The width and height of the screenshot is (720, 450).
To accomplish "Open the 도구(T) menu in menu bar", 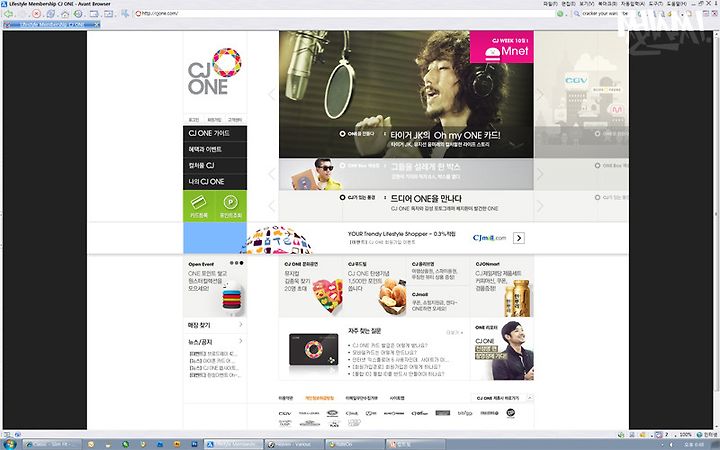I will point(655,4).
